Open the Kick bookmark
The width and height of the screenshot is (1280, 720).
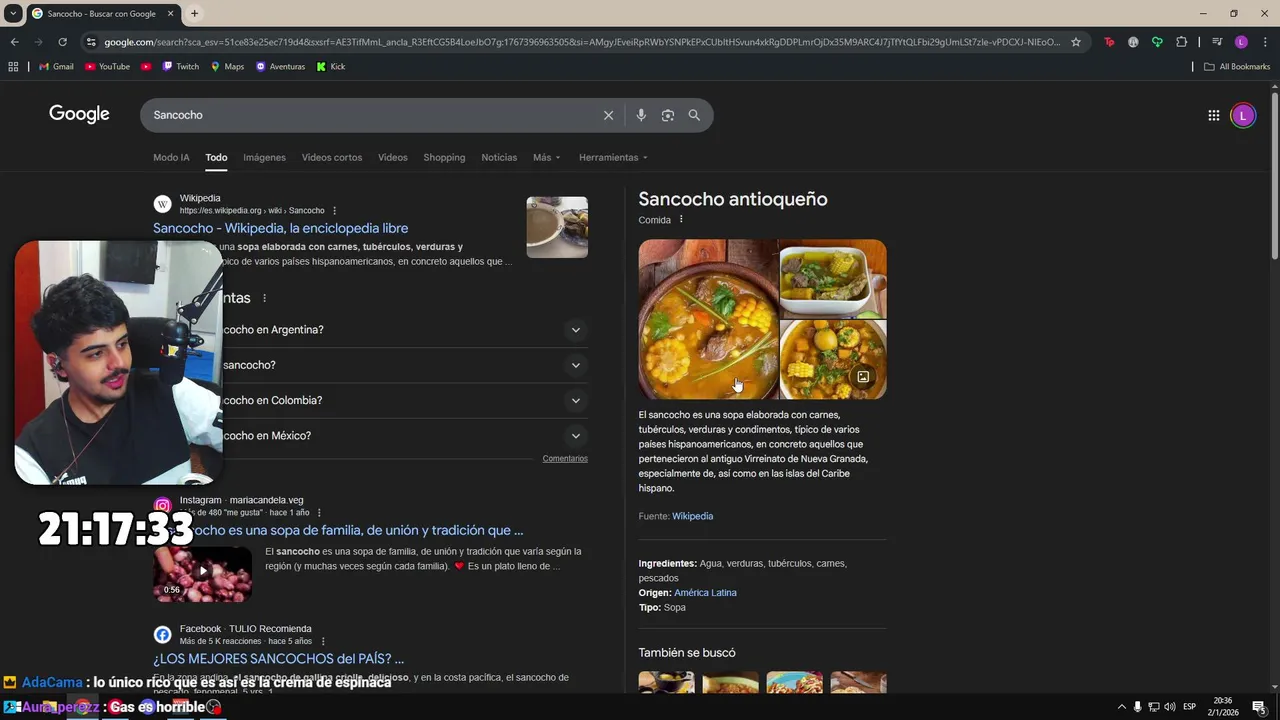(331, 67)
